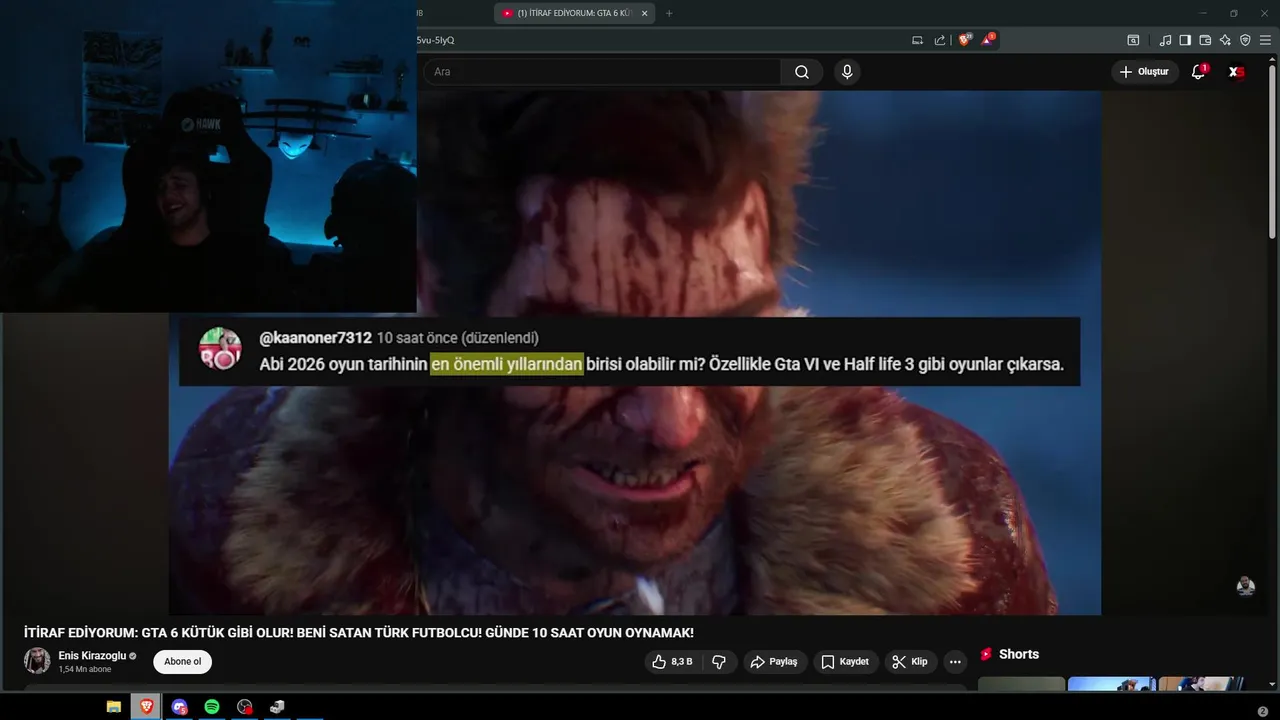The height and width of the screenshot is (720, 1280).
Task: Close the İTİRAF EDİYORUM tab
Action: [x=644, y=13]
